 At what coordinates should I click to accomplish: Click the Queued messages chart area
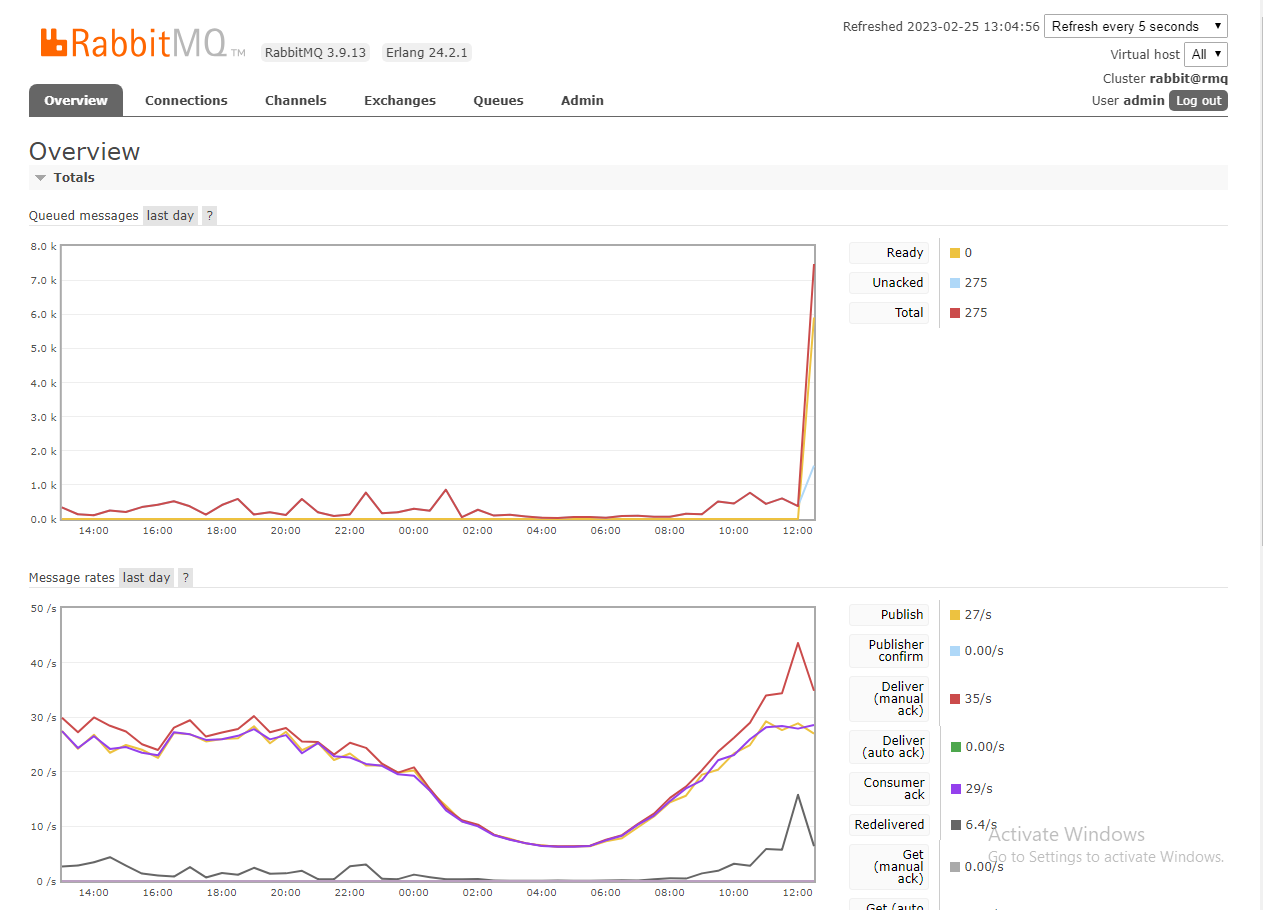pos(438,382)
